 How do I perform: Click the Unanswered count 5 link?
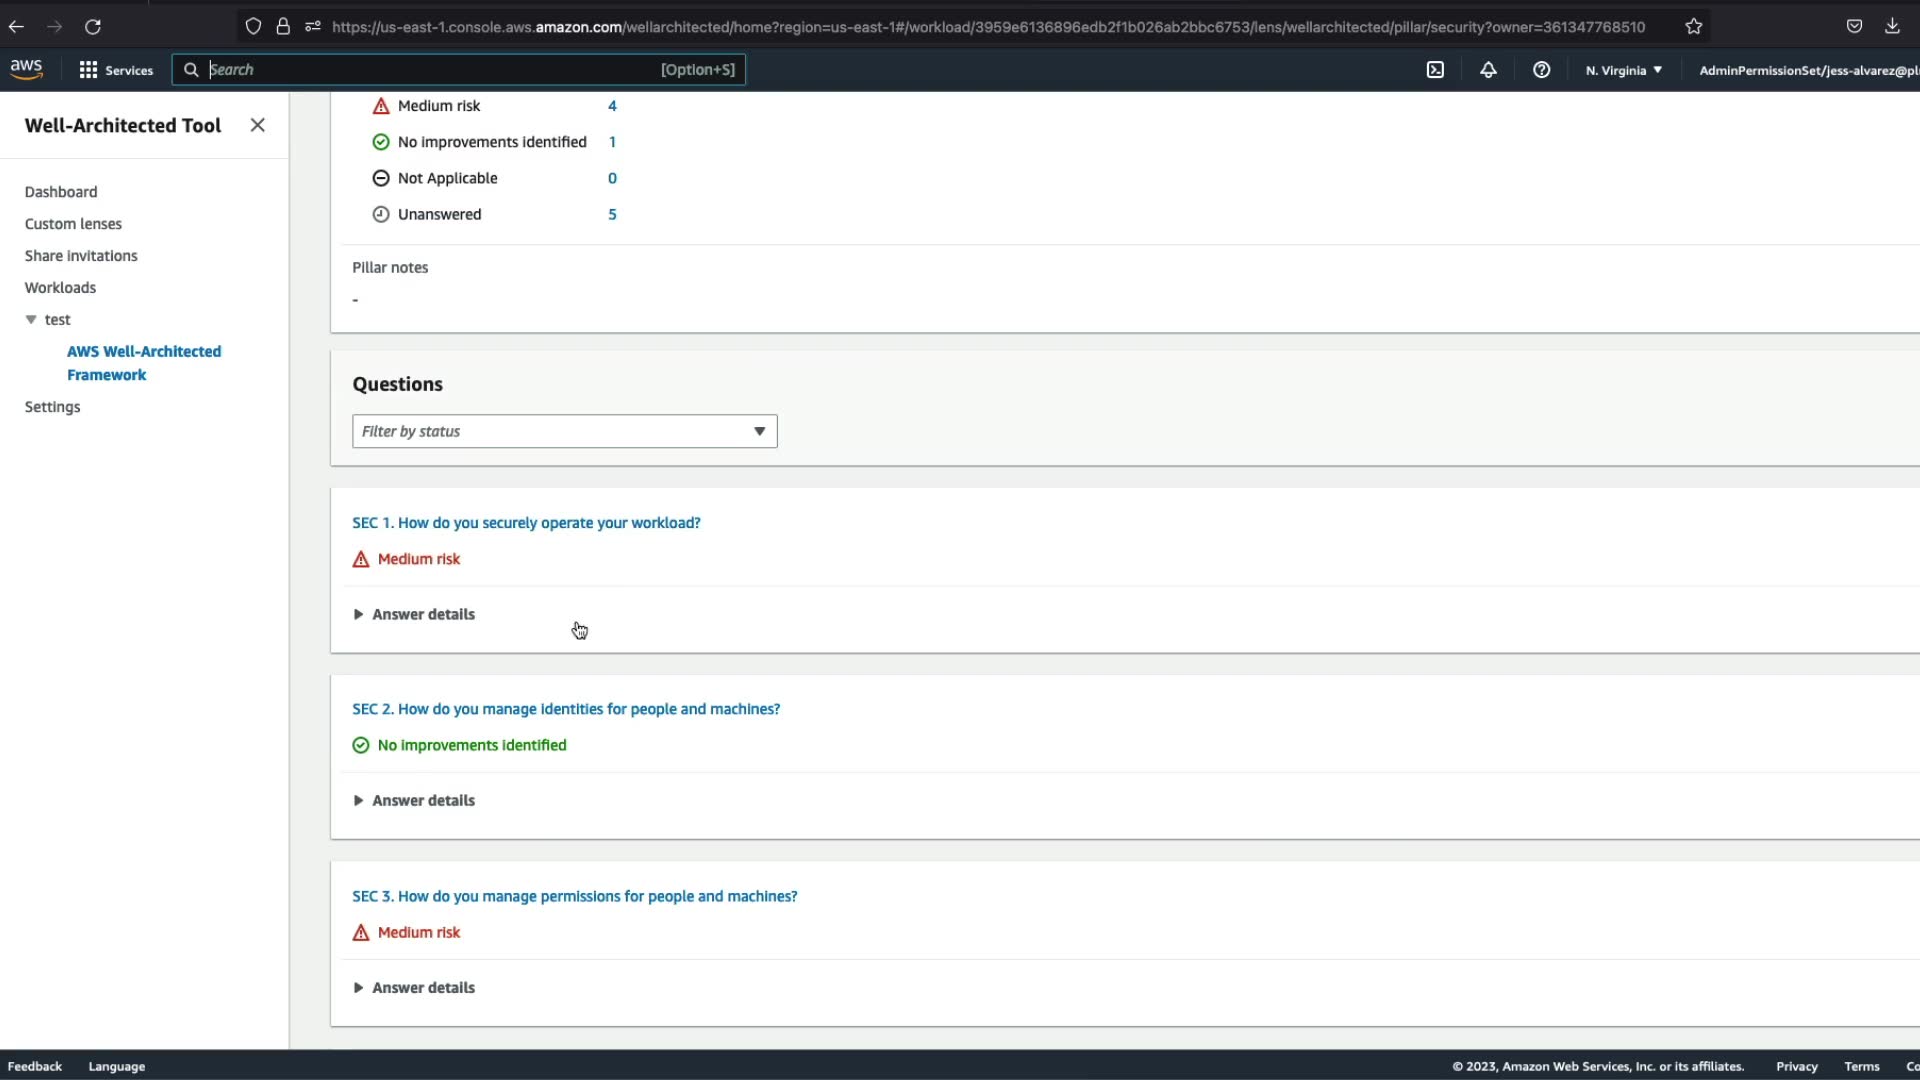(612, 214)
